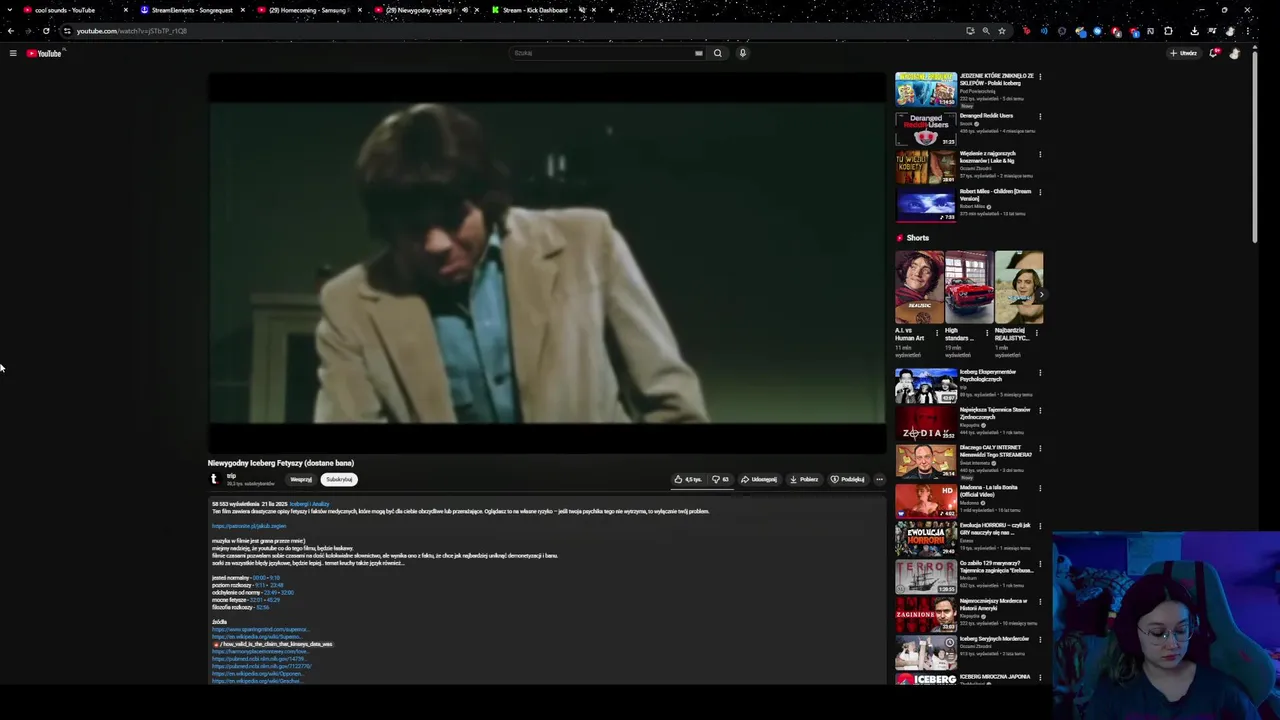Switch to the Homecoming - Samsung tab
Viewport: 1280px width, 720px height.
[308, 10]
